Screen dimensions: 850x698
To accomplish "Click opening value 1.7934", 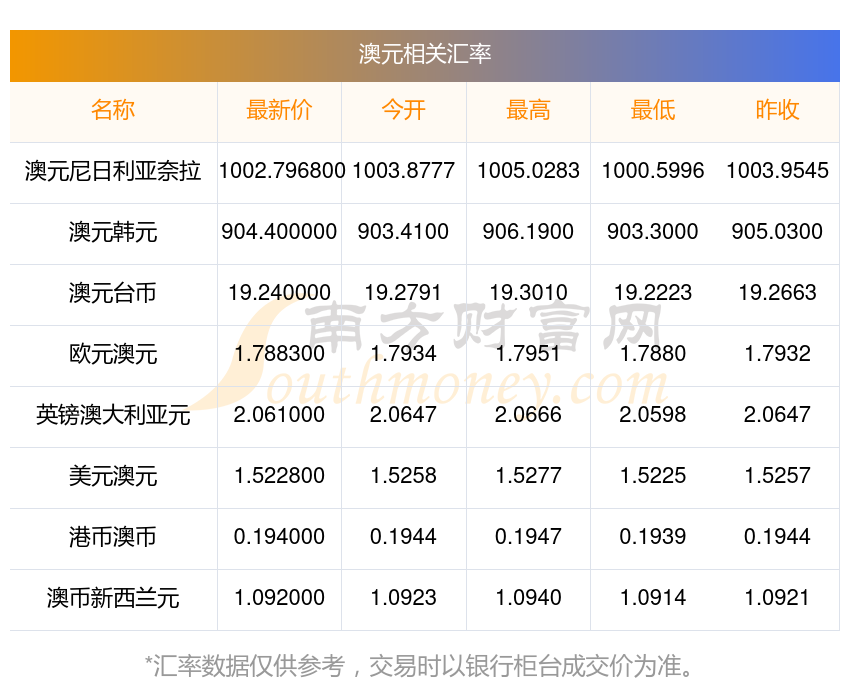I will 403,354.
